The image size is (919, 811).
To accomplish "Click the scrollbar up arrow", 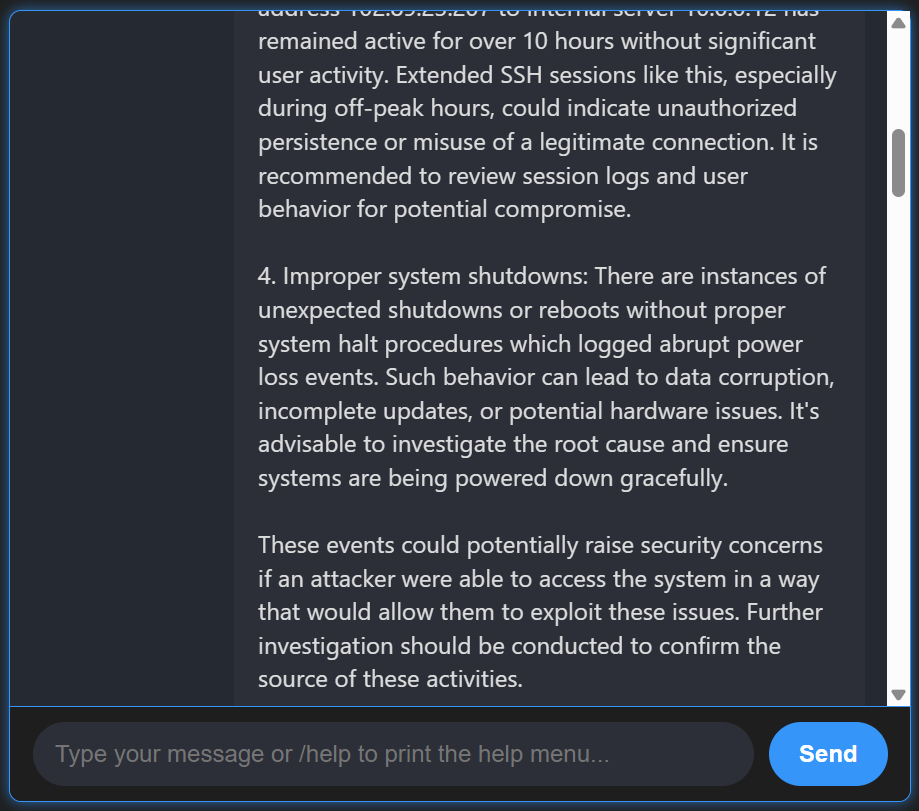I will (898, 23).
